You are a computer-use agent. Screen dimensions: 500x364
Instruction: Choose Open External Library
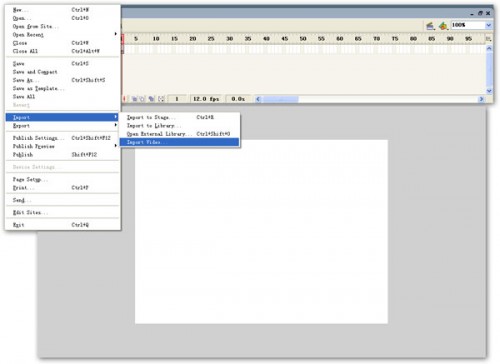(x=180, y=134)
